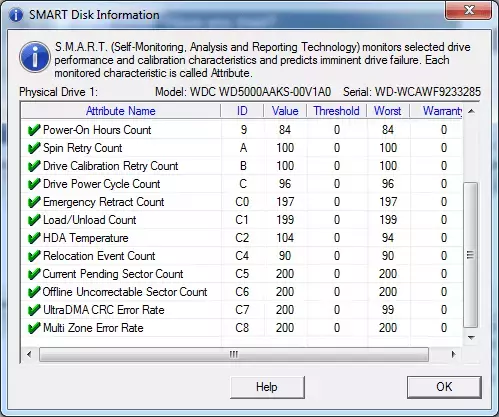Click the horizontal scrollbar left arrow
The image size is (499, 417).
pos(29,354)
